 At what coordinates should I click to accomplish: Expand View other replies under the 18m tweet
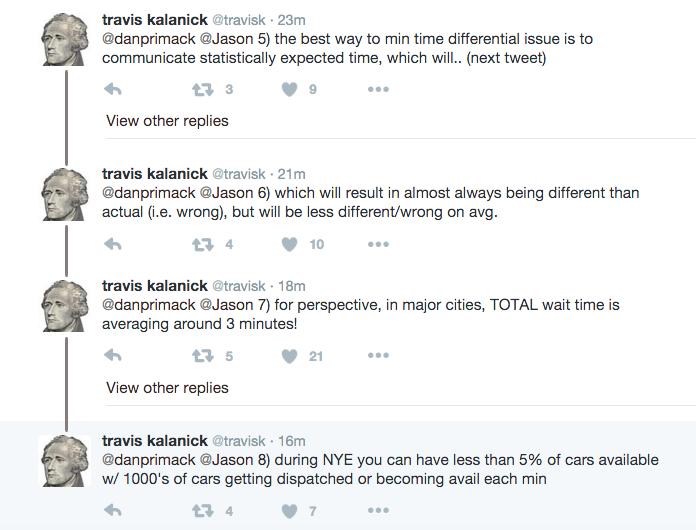(x=167, y=388)
